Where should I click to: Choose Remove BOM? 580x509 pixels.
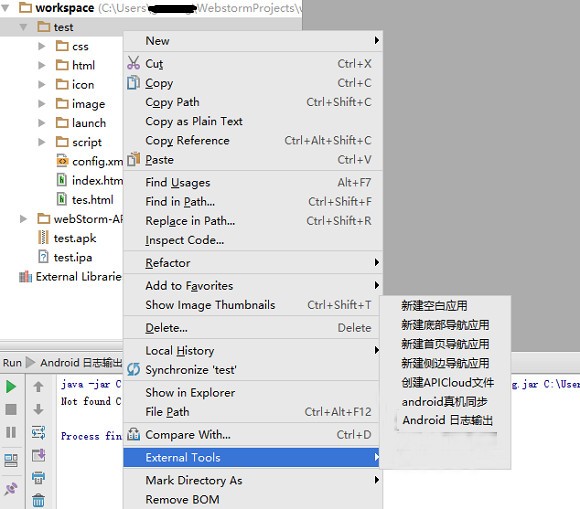pos(253,499)
